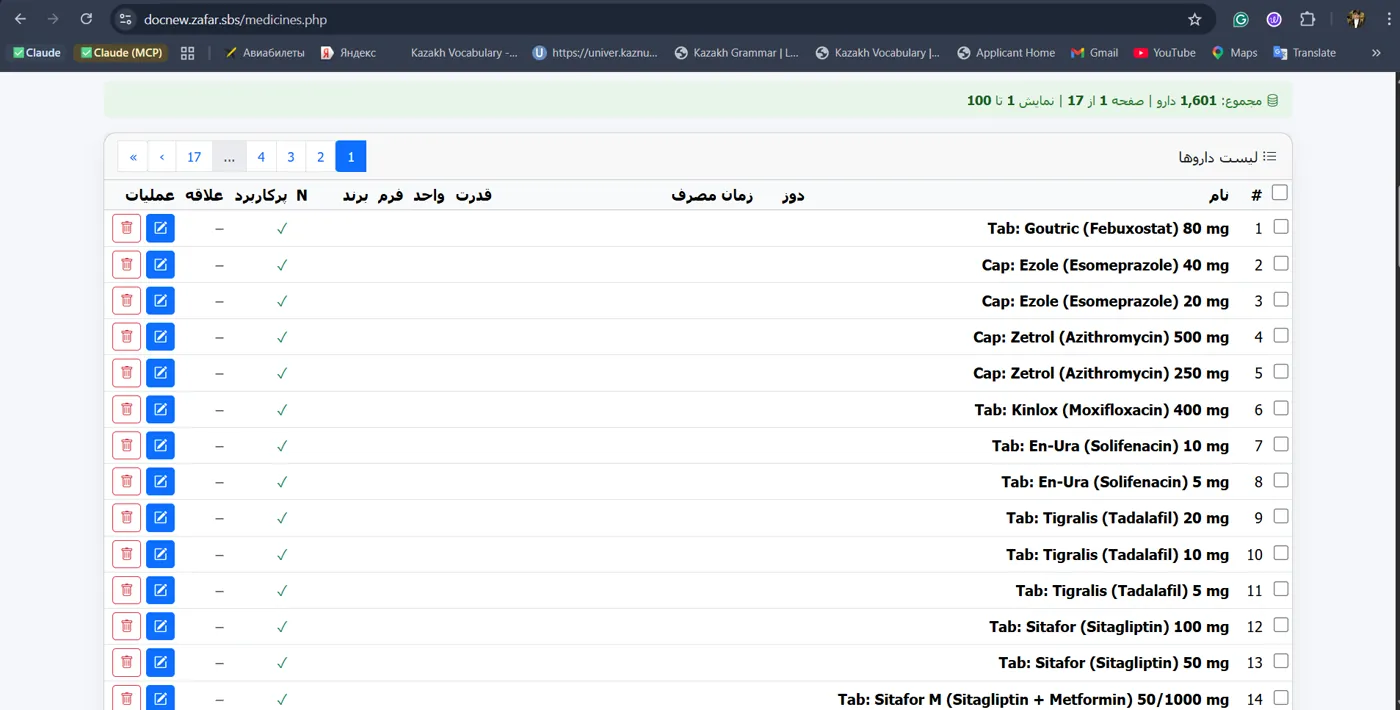Open the Gmail bookmark
The image size is (1400, 710).
pyautogui.click(x=1094, y=53)
